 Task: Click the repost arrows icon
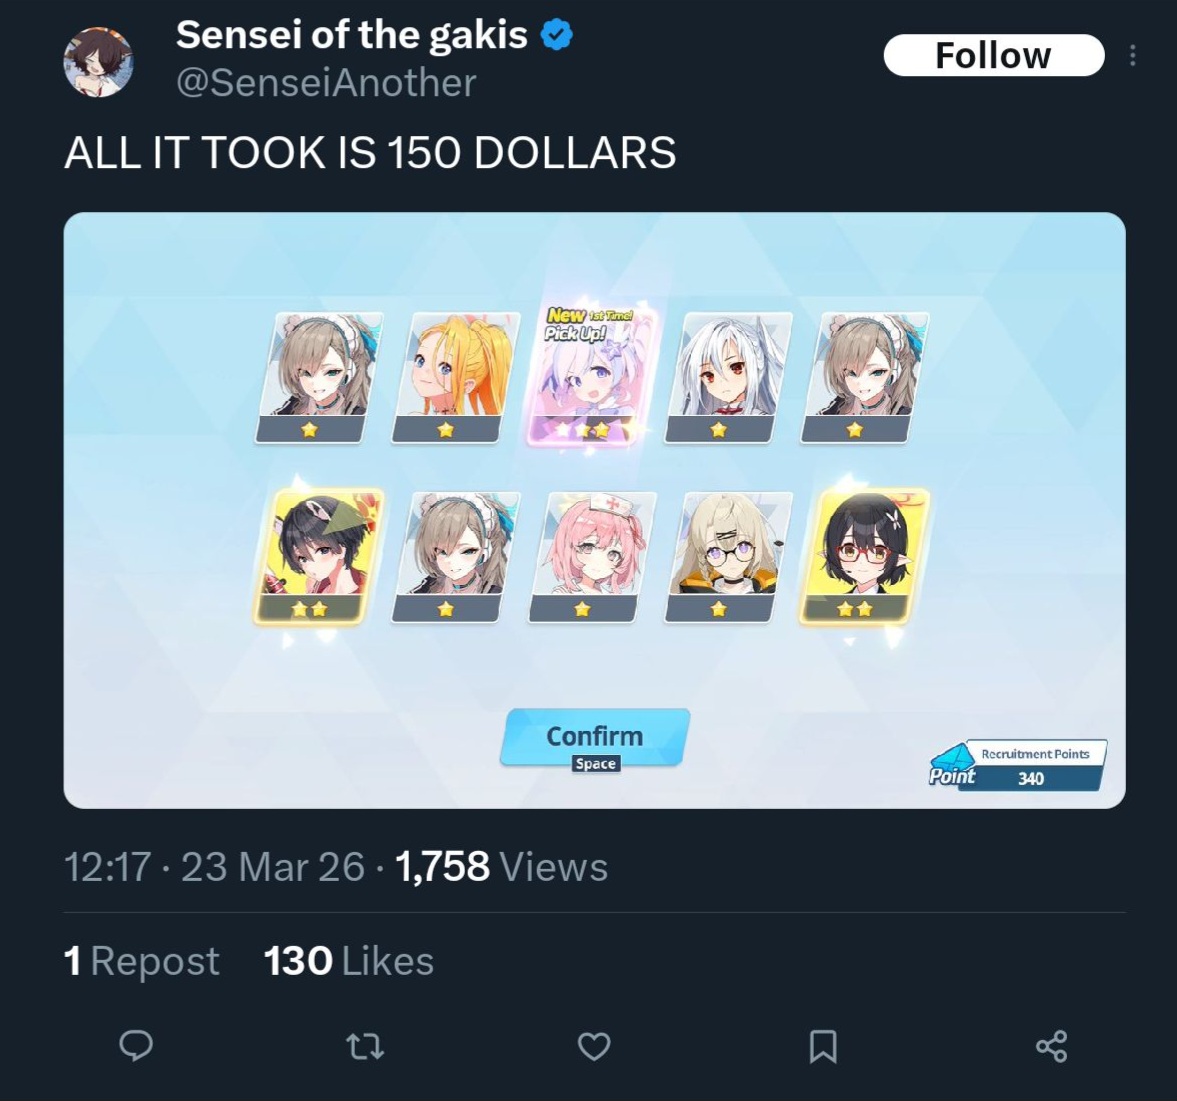click(x=365, y=1046)
